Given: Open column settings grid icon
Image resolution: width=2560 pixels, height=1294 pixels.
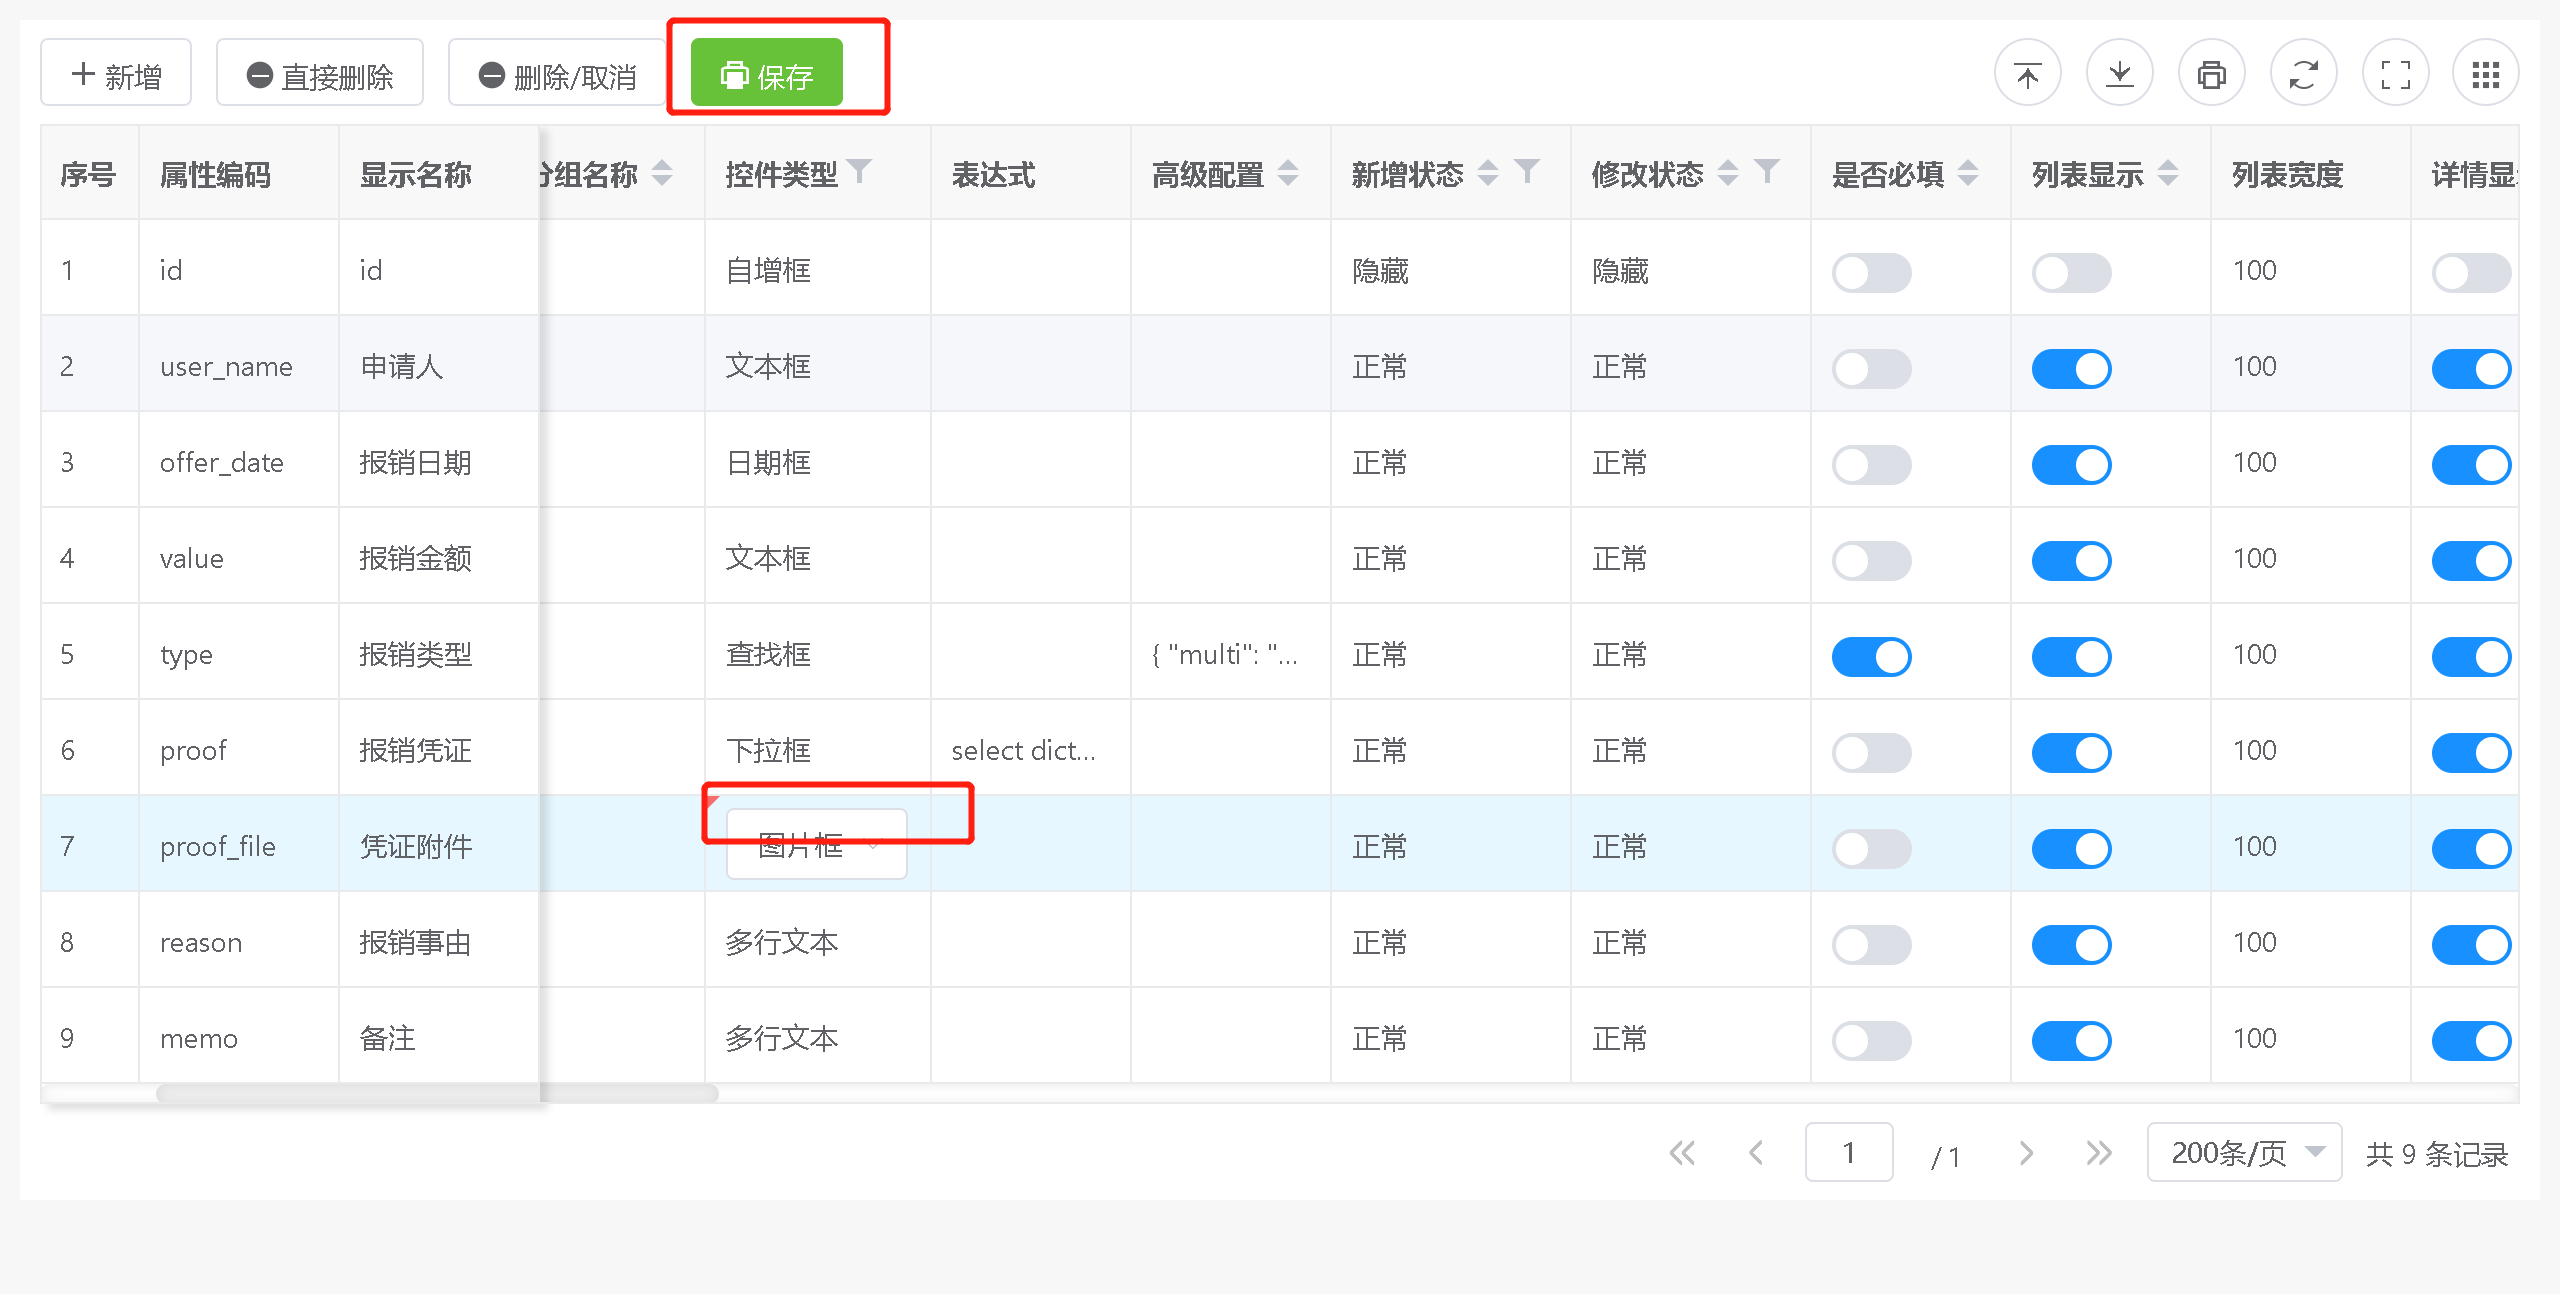Looking at the screenshot, I should coord(2485,74).
